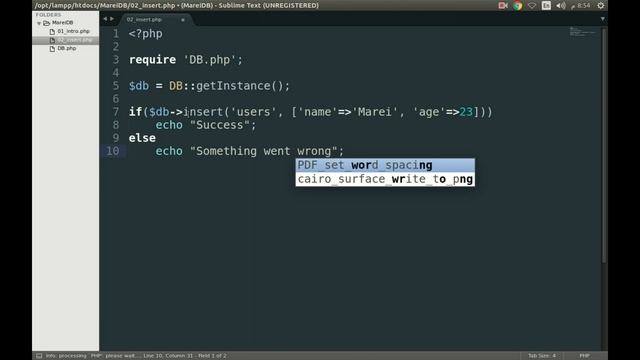Select the MareiDB folder in sidebar
The image size is (640, 360).
click(62, 23)
